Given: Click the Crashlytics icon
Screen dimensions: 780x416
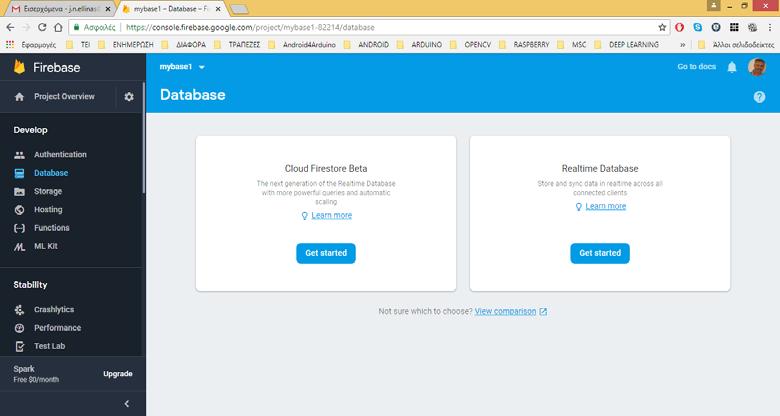Looking at the screenshot, I should (x=19, y=310).
